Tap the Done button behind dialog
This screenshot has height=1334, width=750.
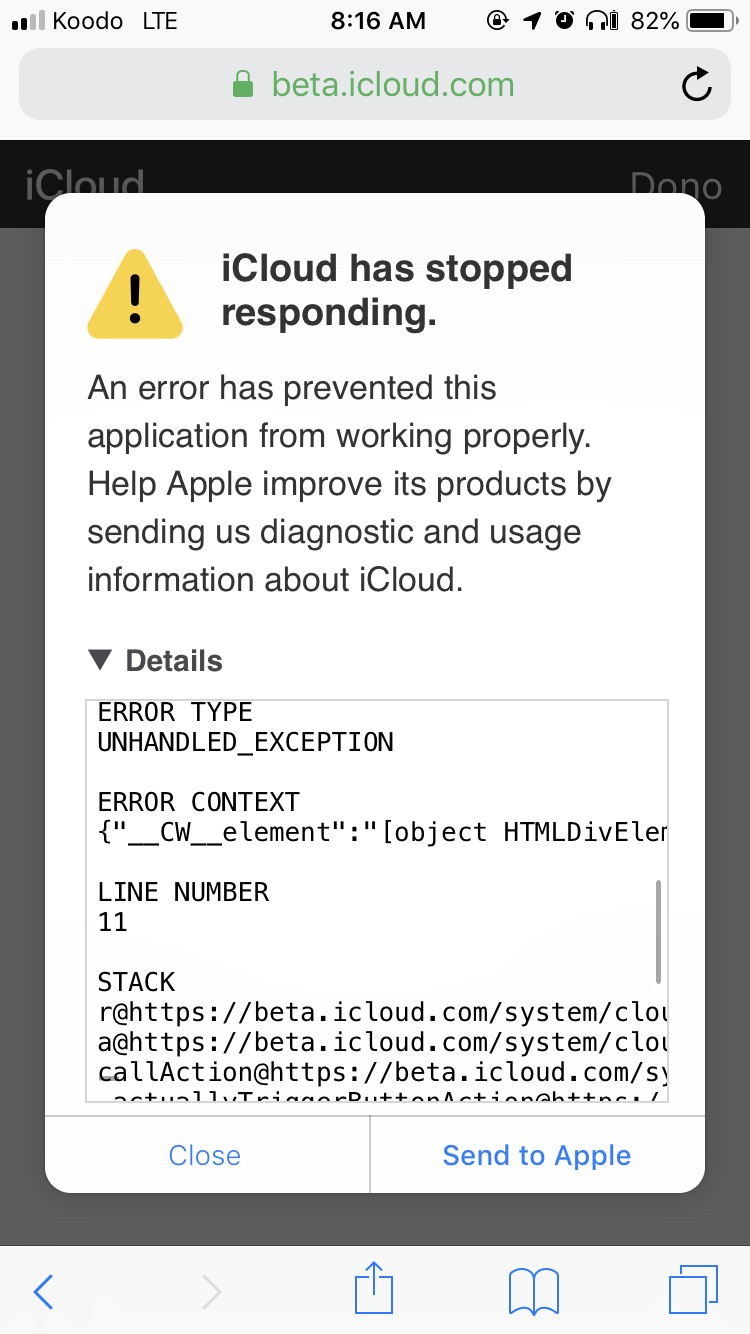676,185
